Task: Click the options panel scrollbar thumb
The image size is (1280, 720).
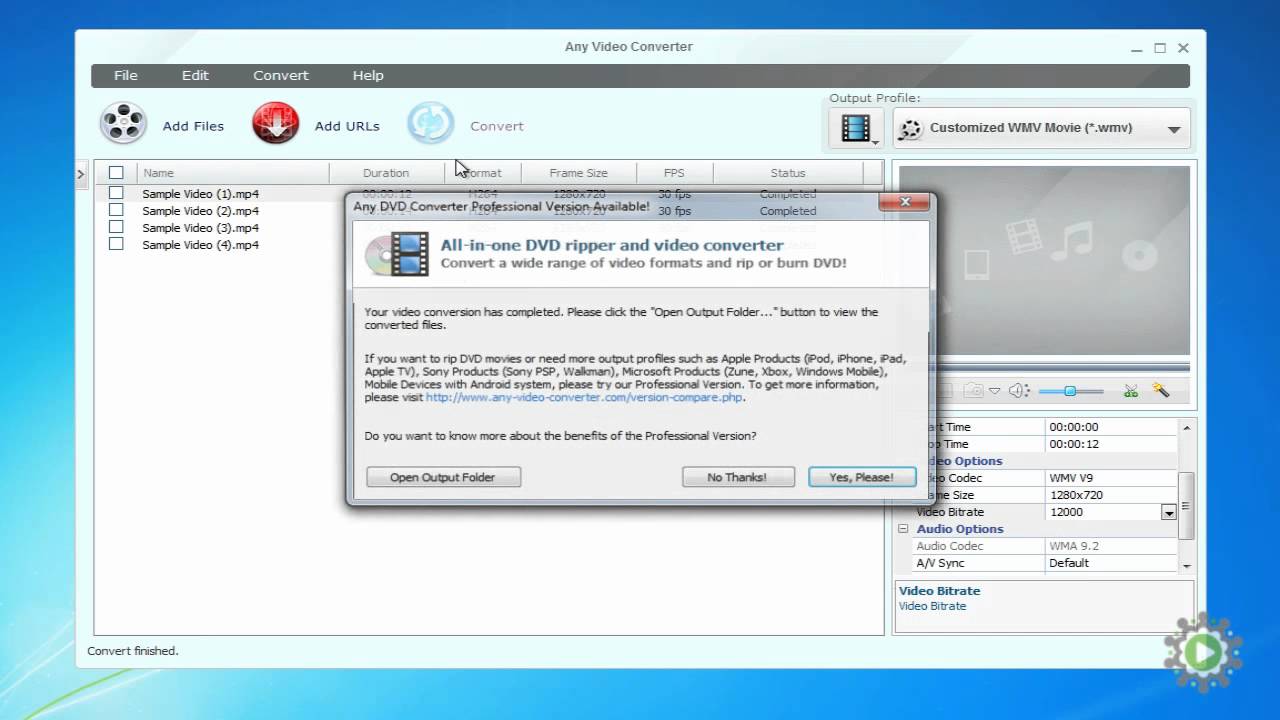Action: 1186,505
